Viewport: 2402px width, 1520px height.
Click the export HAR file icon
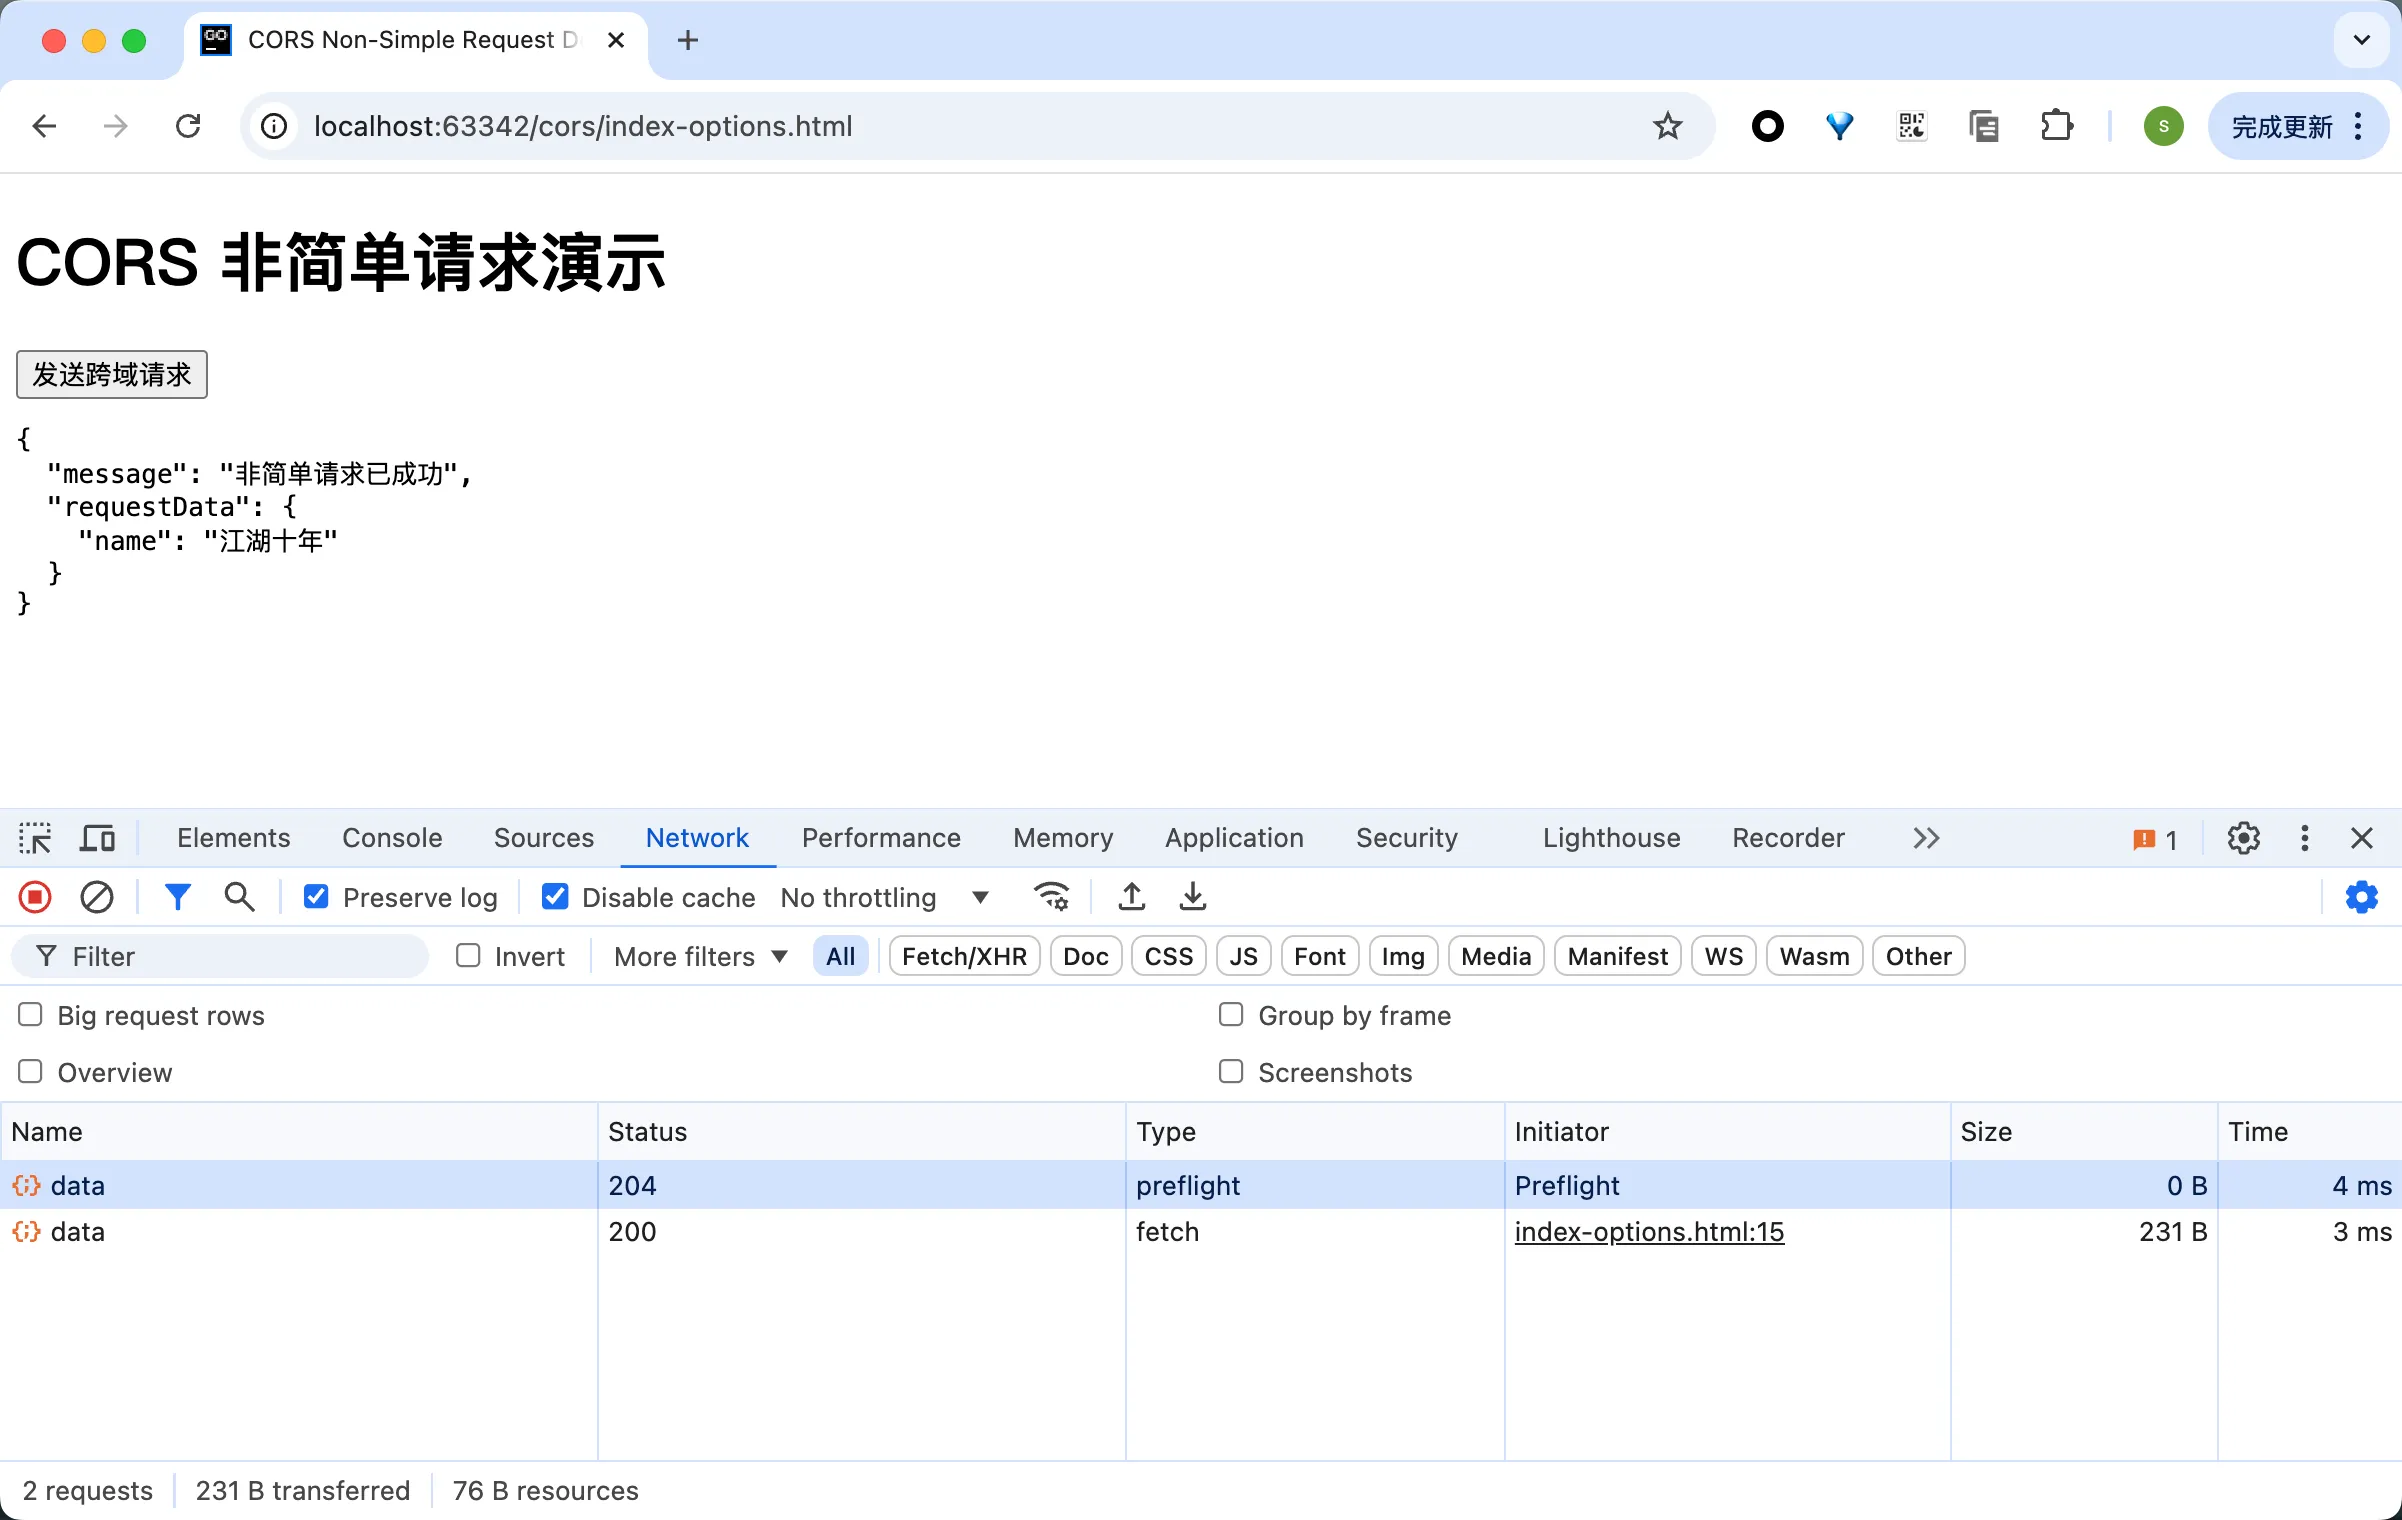pos(1194,895)
